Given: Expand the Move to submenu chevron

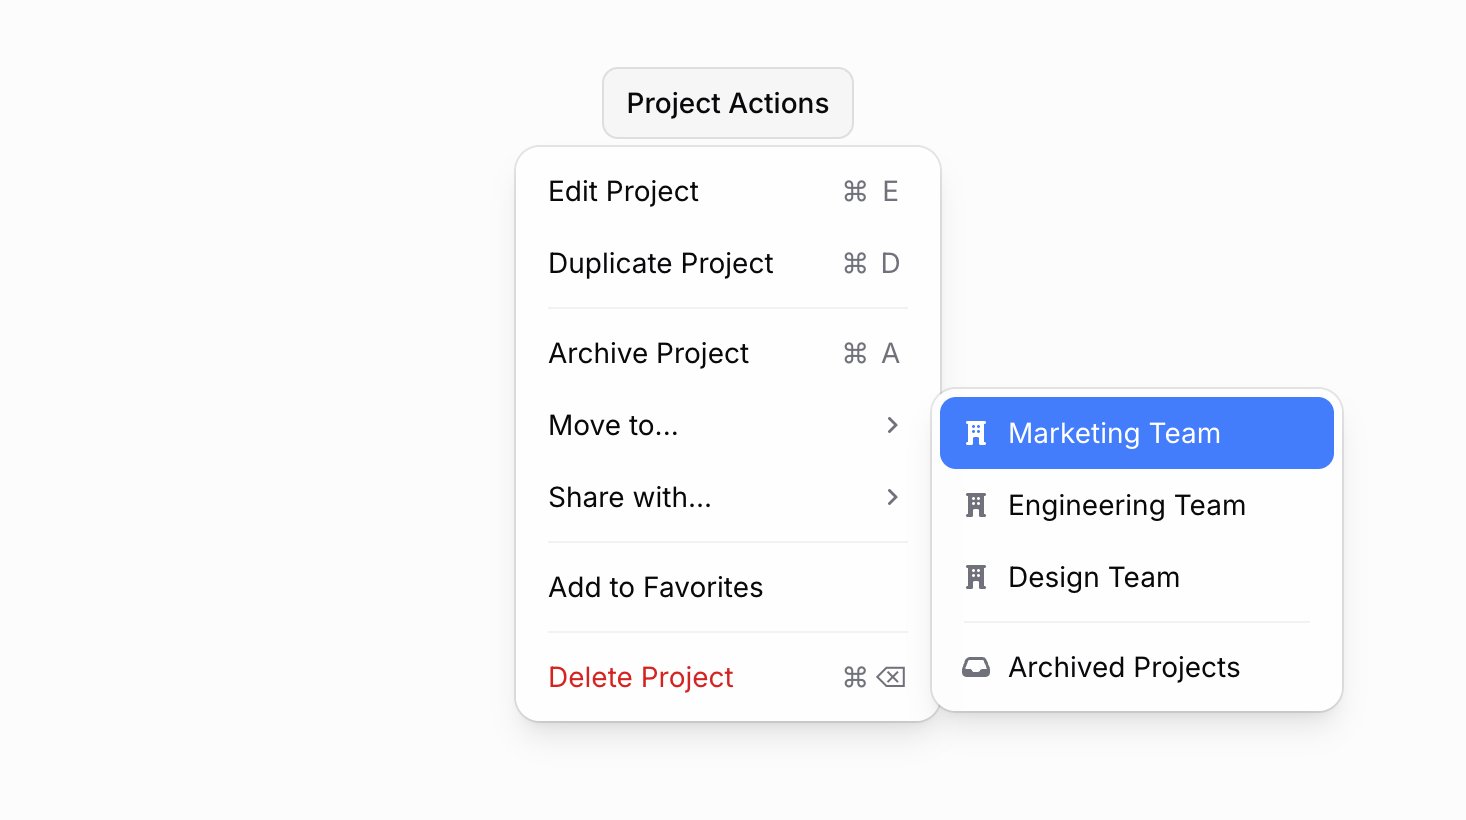Looking at the screenshot, I should click(892, 425).
